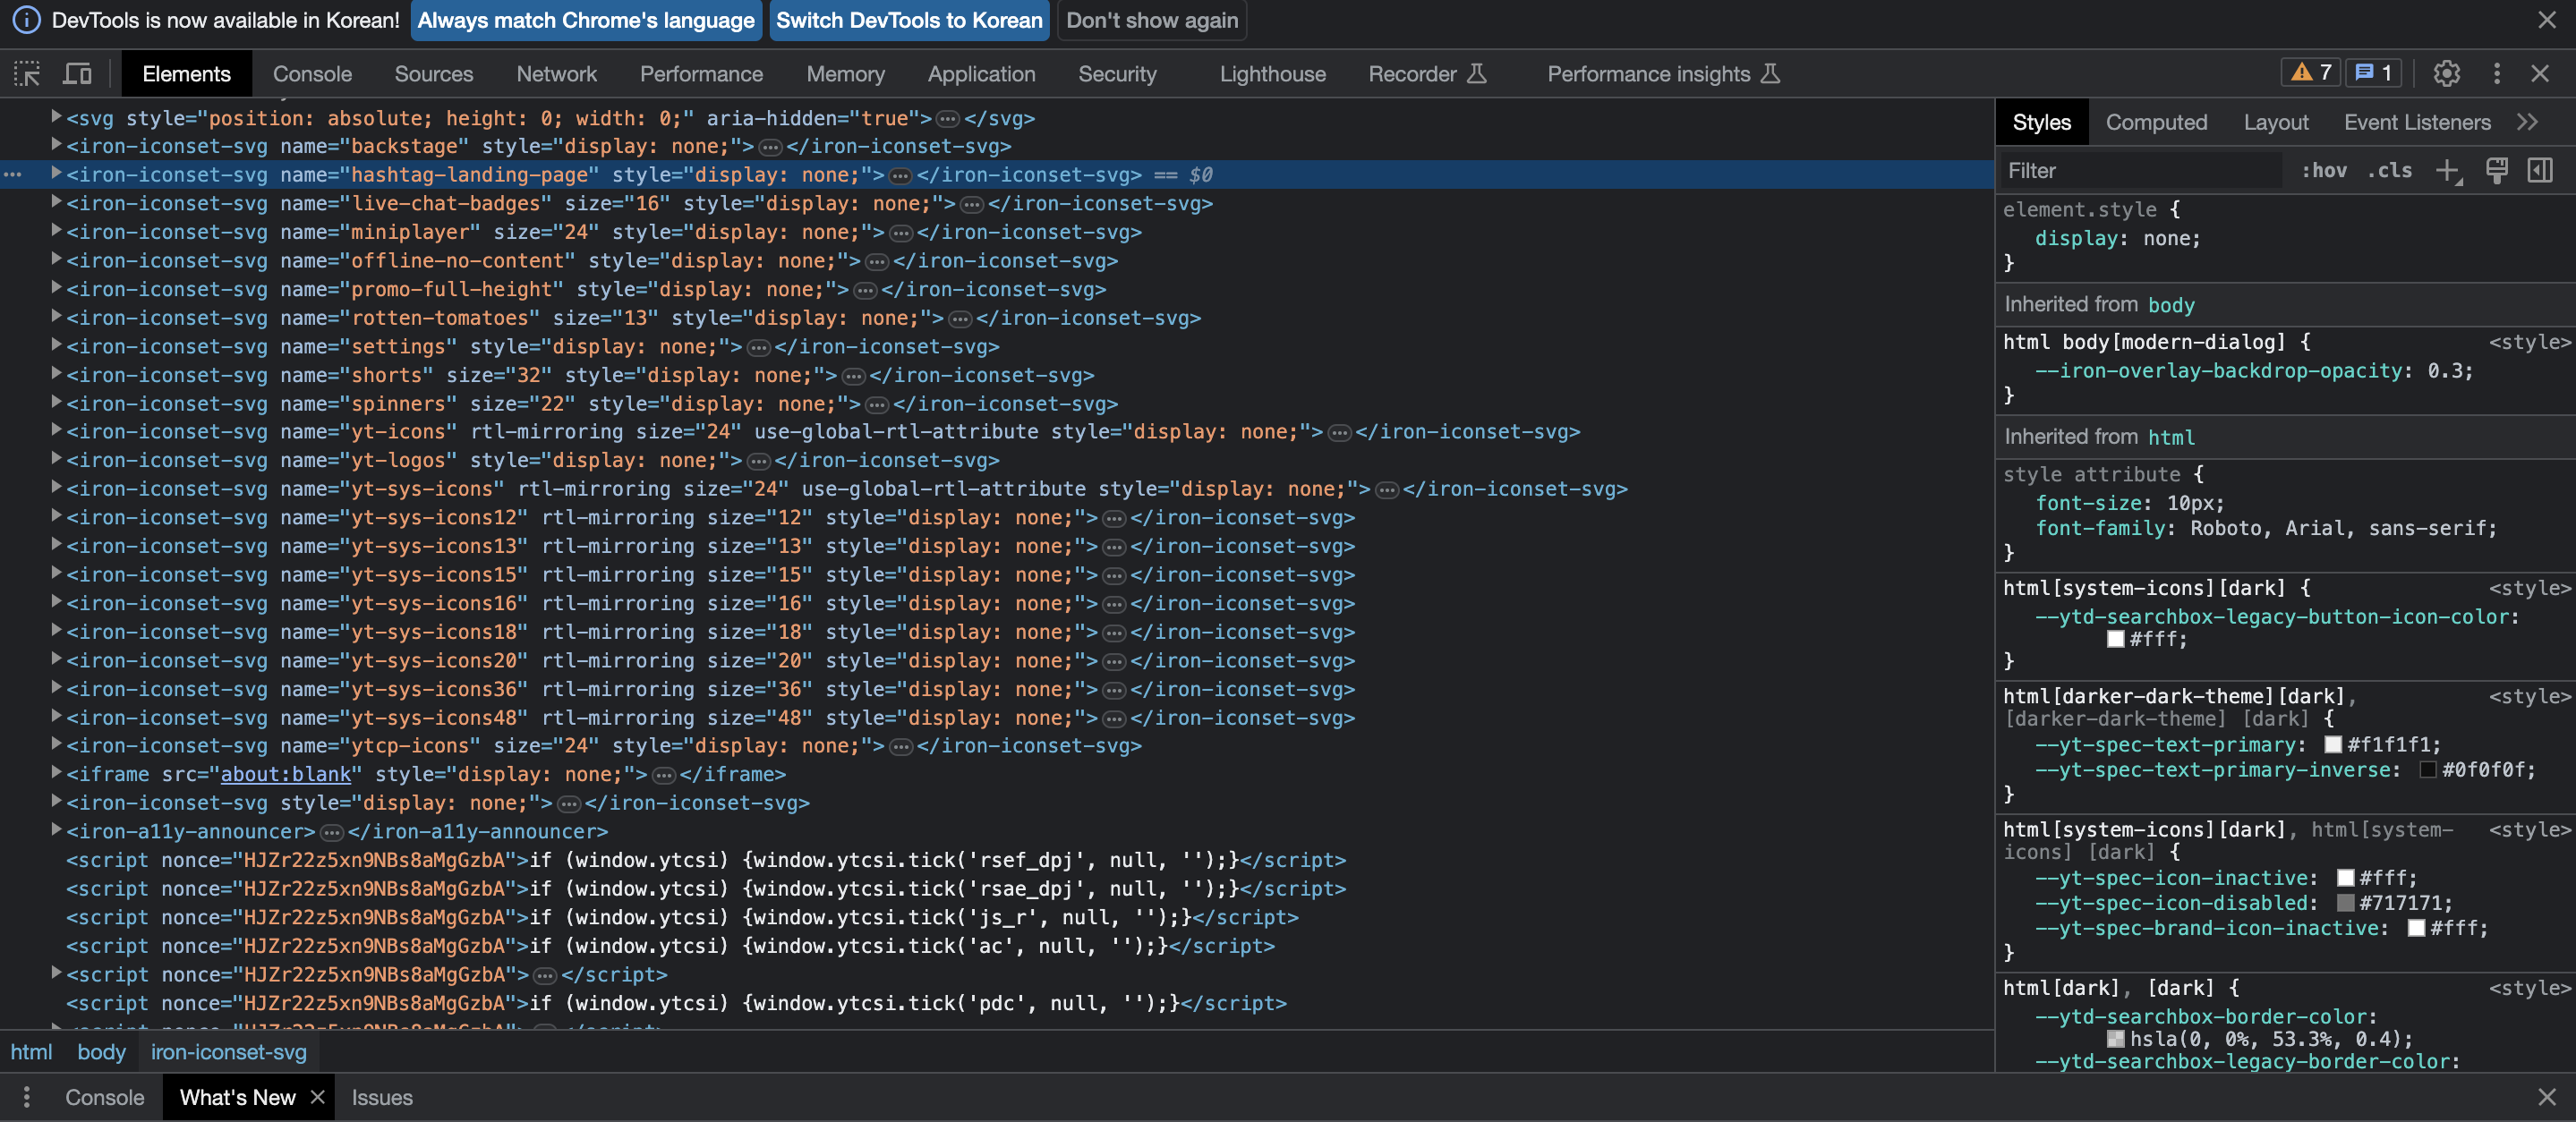Click the messages count badge showing 1
The width and height of the screenshot is (2576, 1122).
tap(2373, 73)
